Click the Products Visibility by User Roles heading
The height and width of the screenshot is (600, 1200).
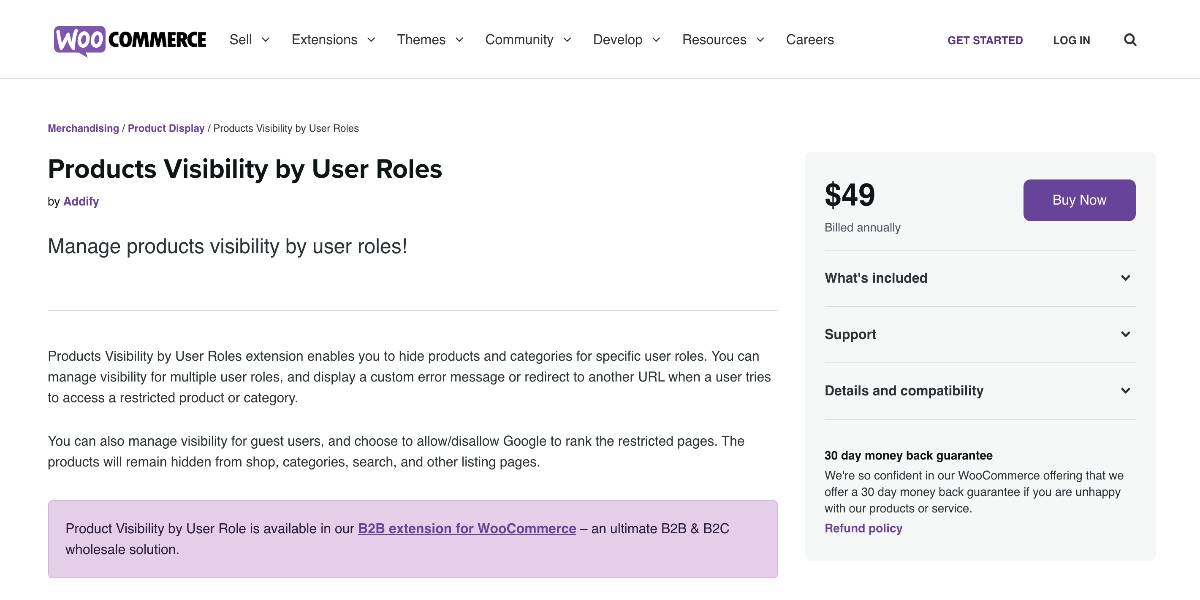click(x=245, y=169)
